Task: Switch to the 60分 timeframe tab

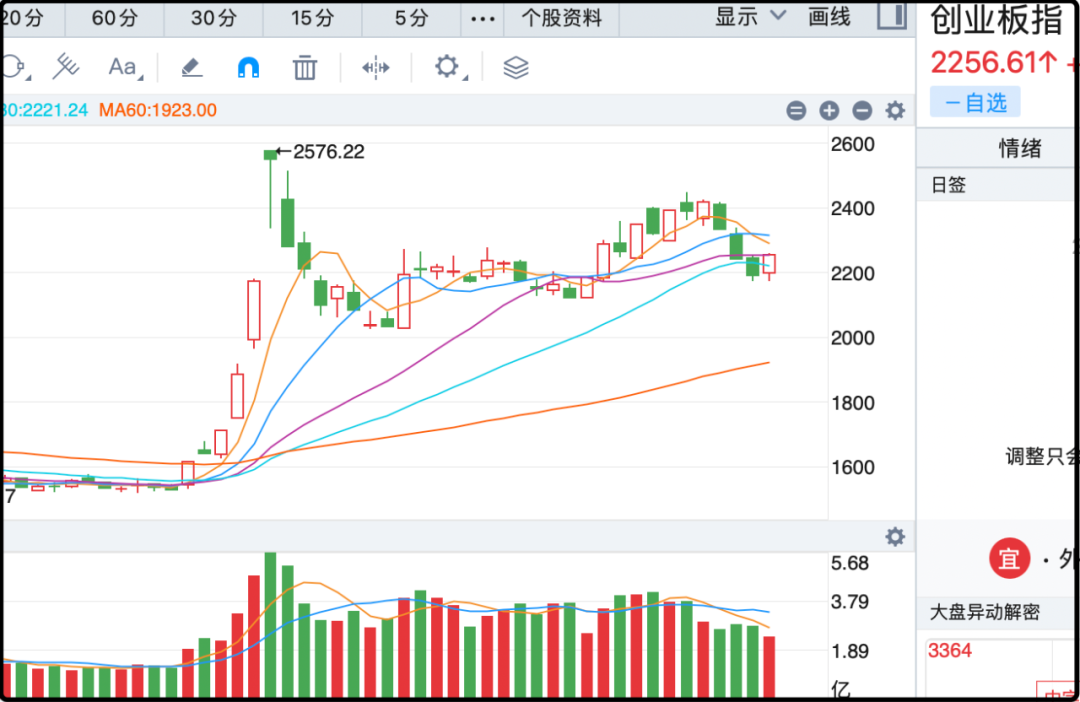Action: pos(115,18)
